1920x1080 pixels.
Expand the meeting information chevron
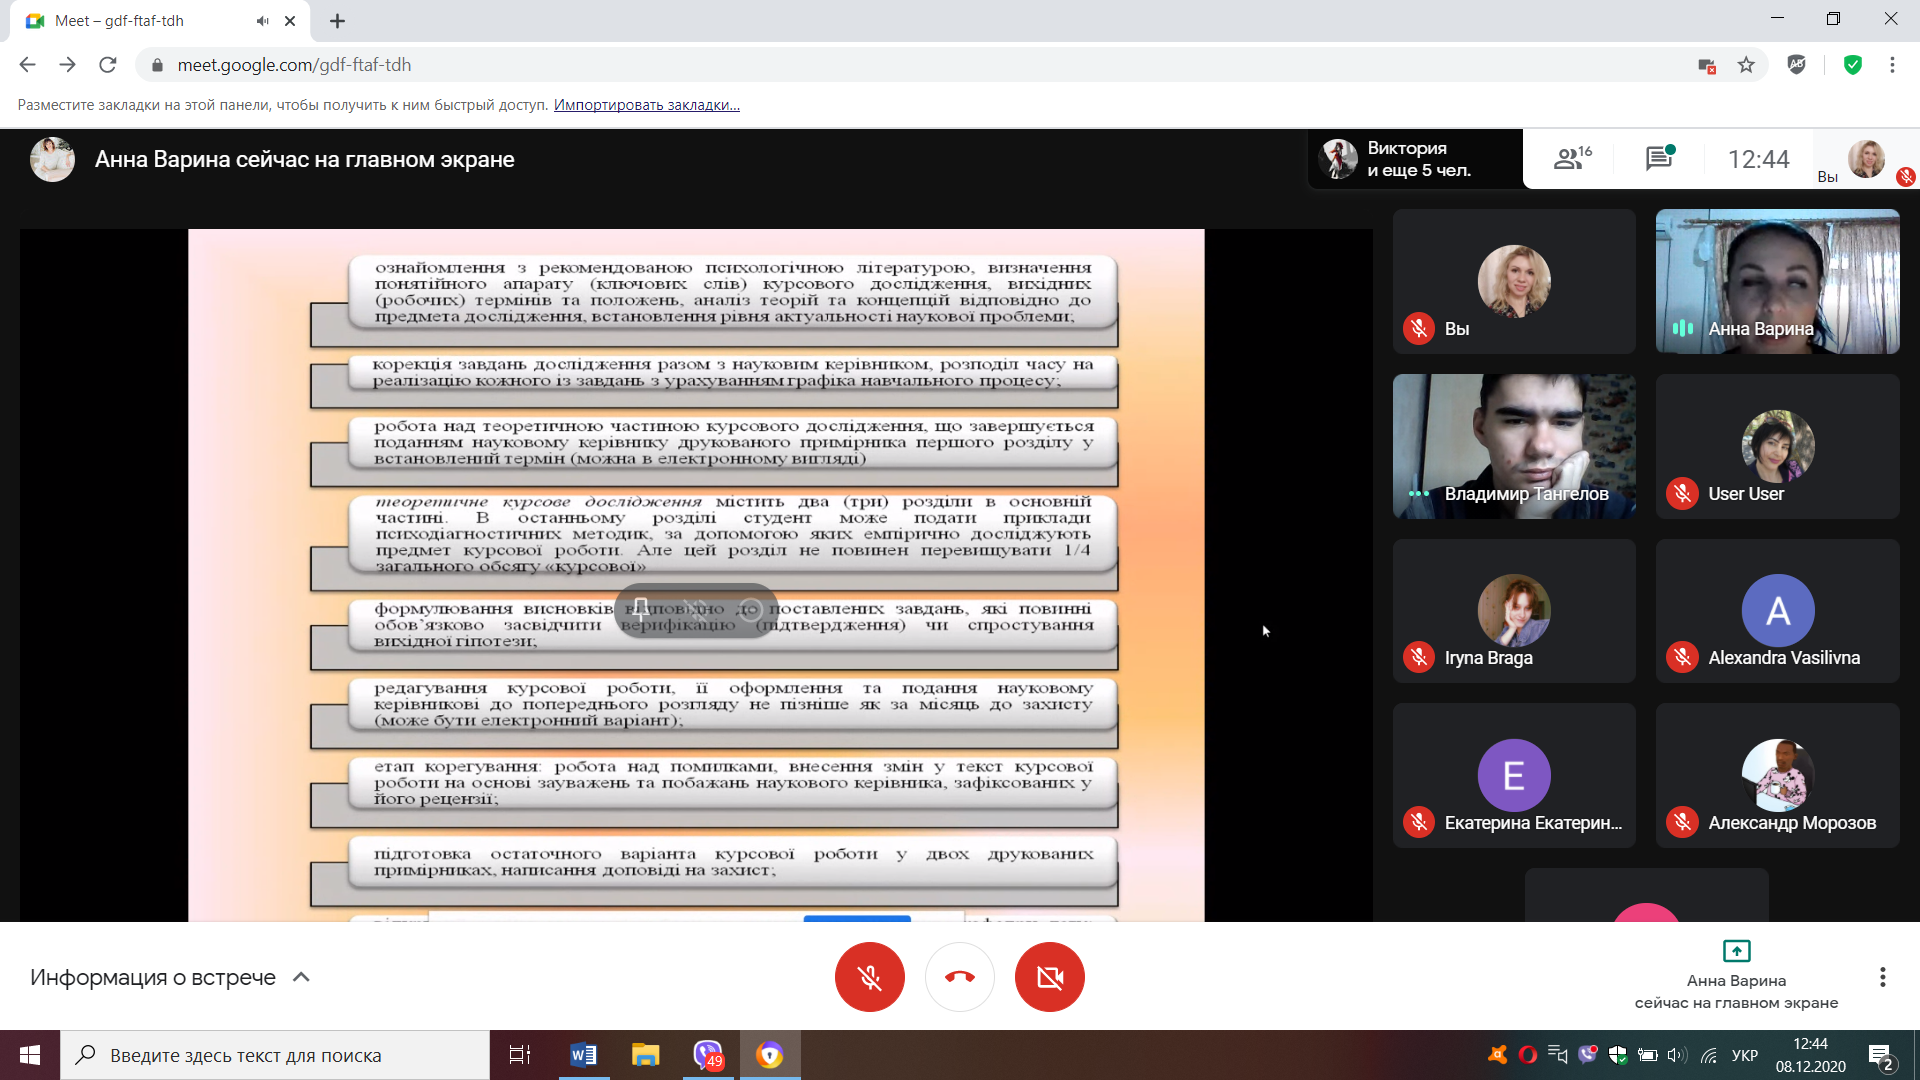pyautogui.click(x=301, y=977)
